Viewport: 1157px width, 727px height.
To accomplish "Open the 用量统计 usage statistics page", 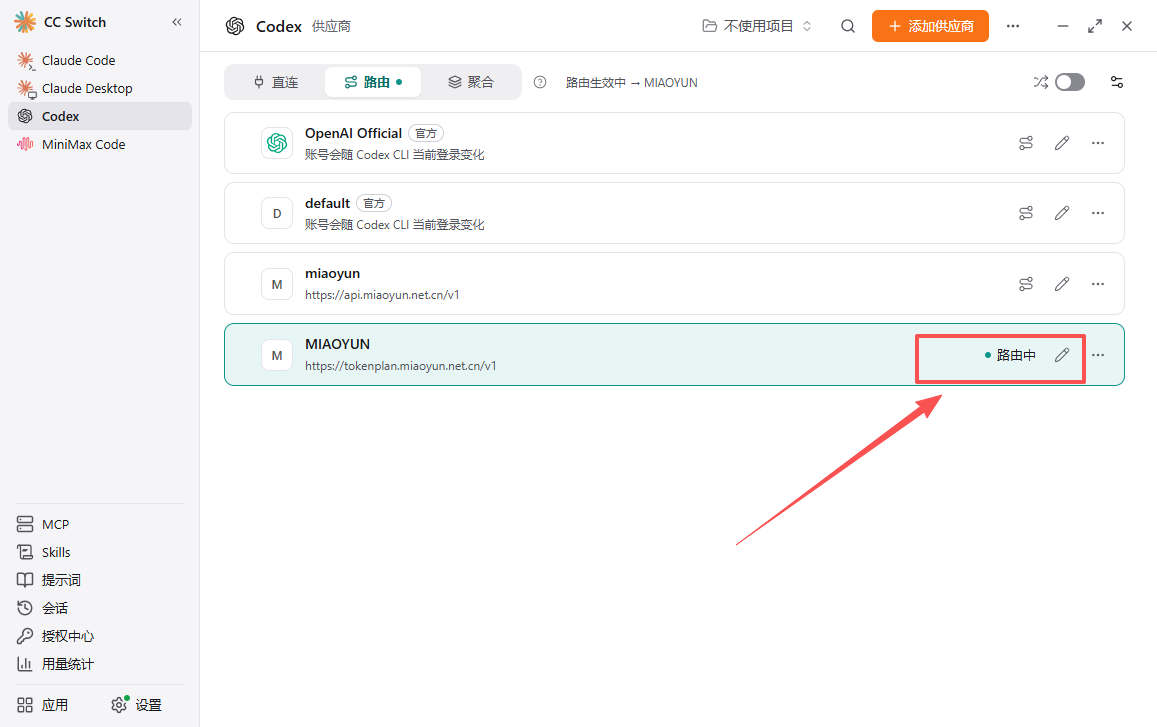I will pos(55,664).
